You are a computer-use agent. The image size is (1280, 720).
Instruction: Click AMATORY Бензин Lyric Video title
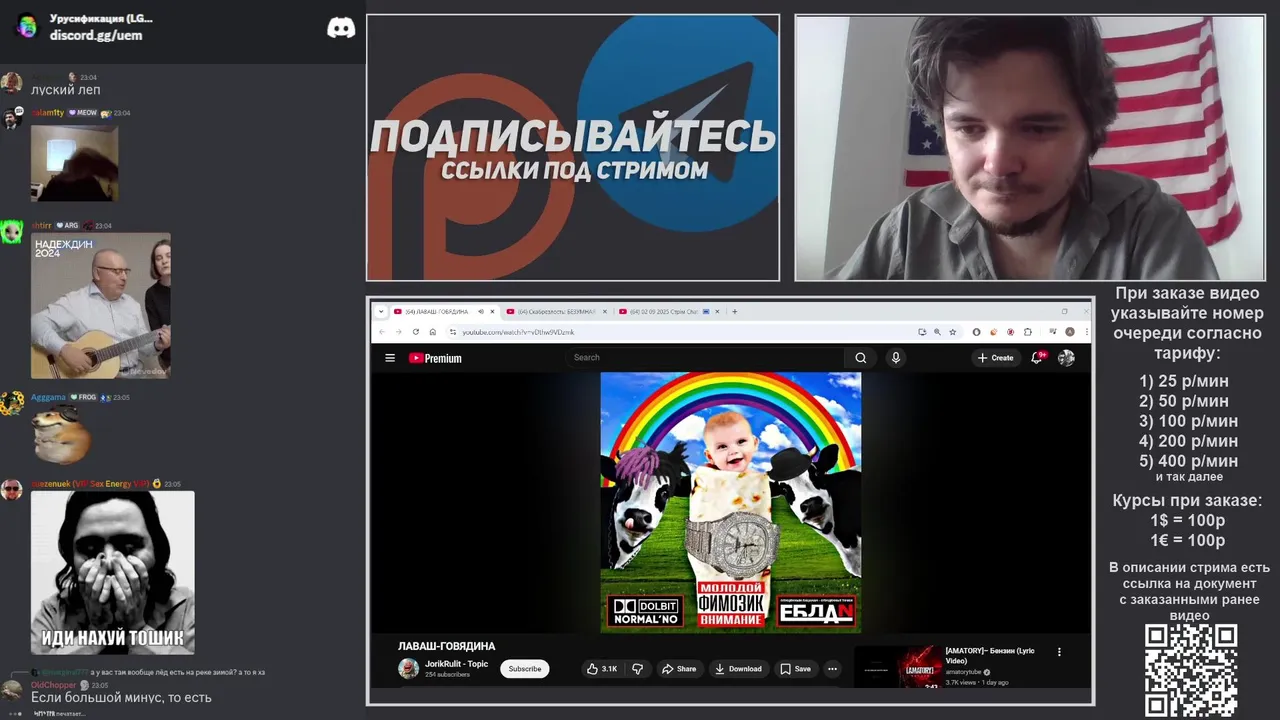click(990, 656)
